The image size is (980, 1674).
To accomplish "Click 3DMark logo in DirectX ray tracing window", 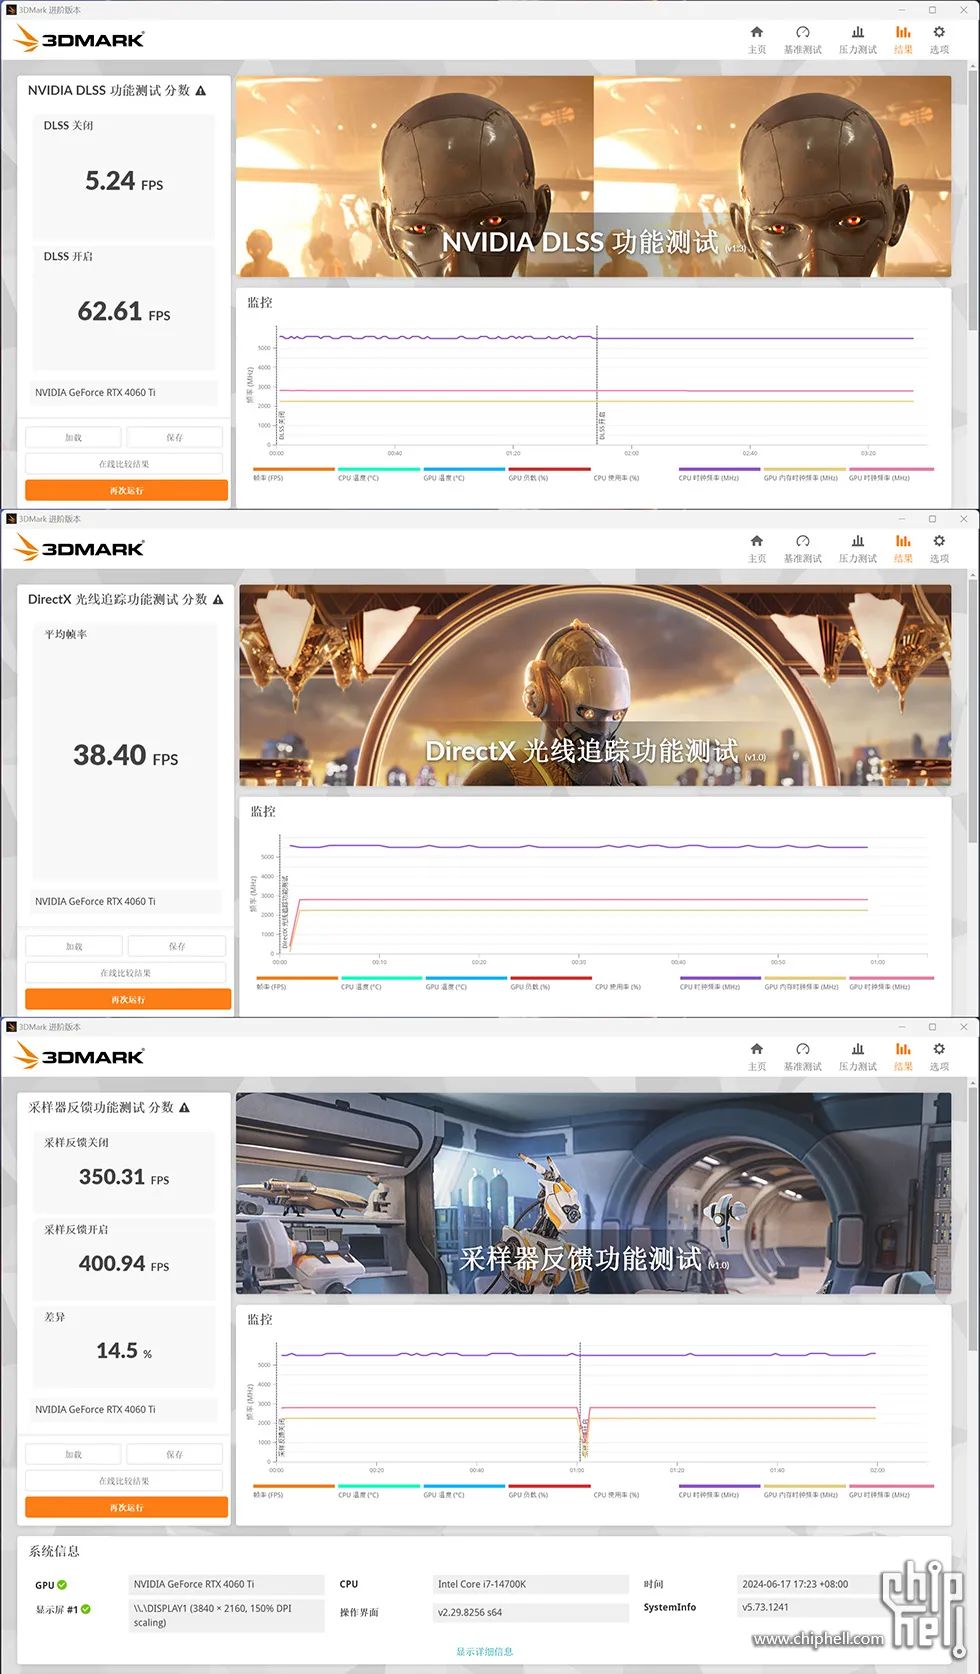I will [x=80, y=548].
